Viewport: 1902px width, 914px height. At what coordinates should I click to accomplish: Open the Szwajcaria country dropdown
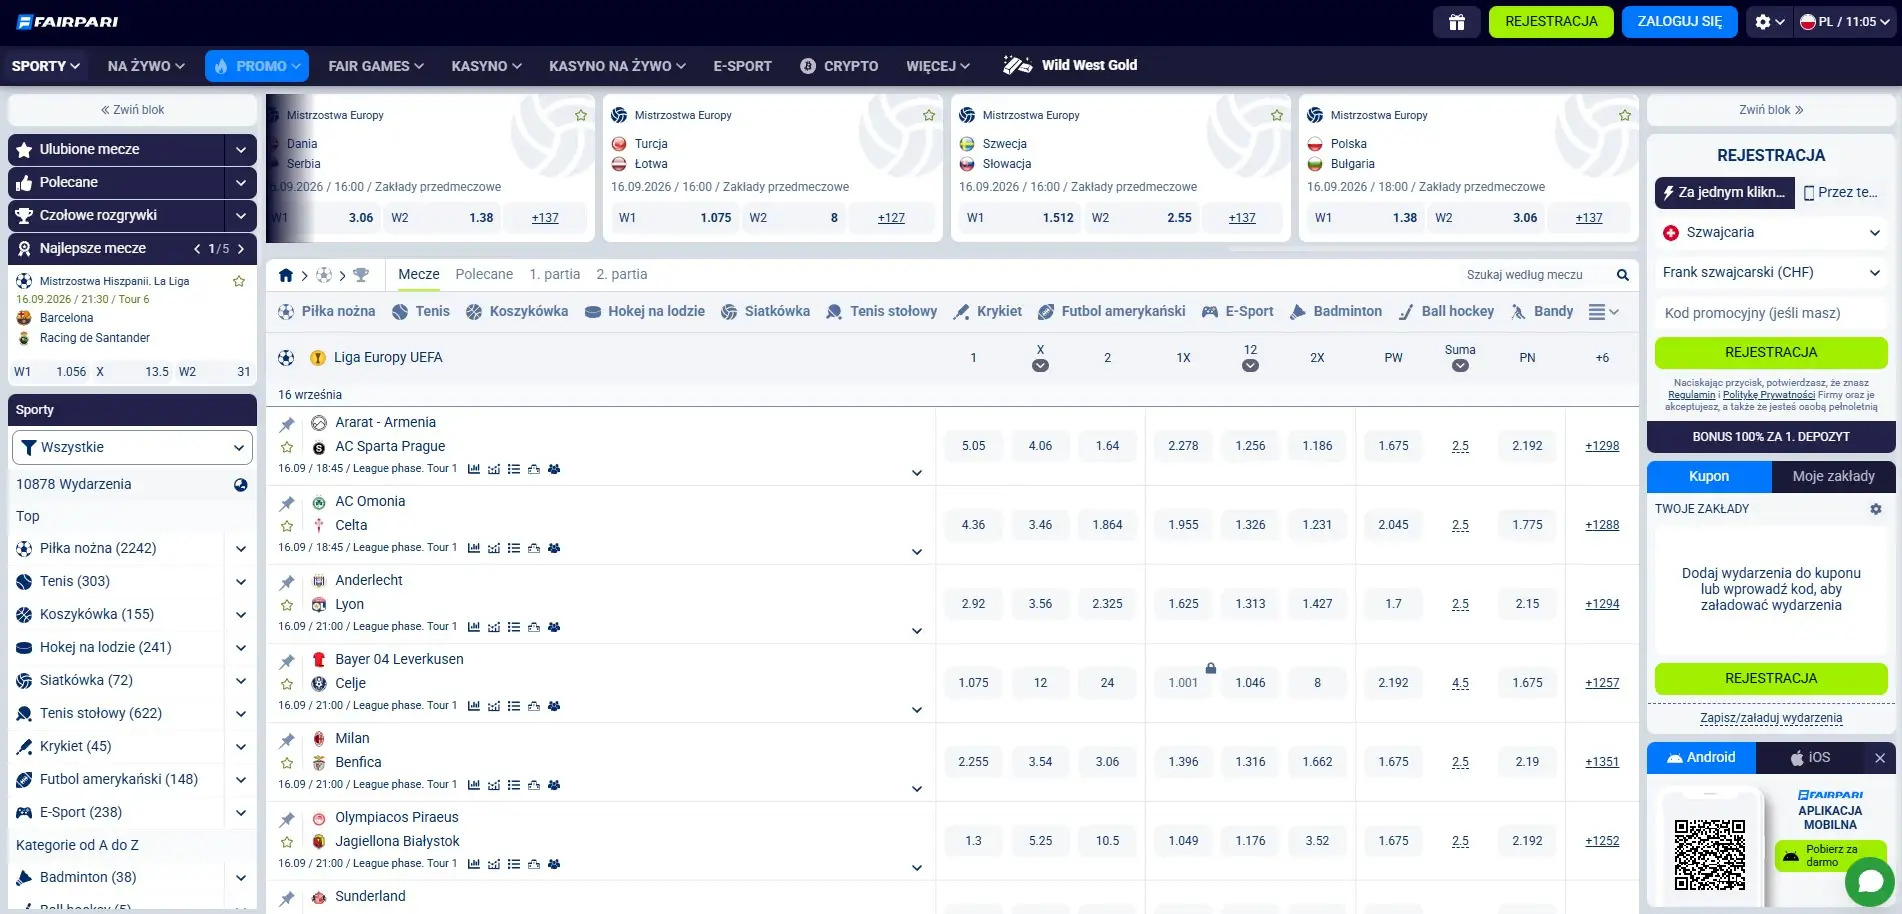click(1771, 233)
